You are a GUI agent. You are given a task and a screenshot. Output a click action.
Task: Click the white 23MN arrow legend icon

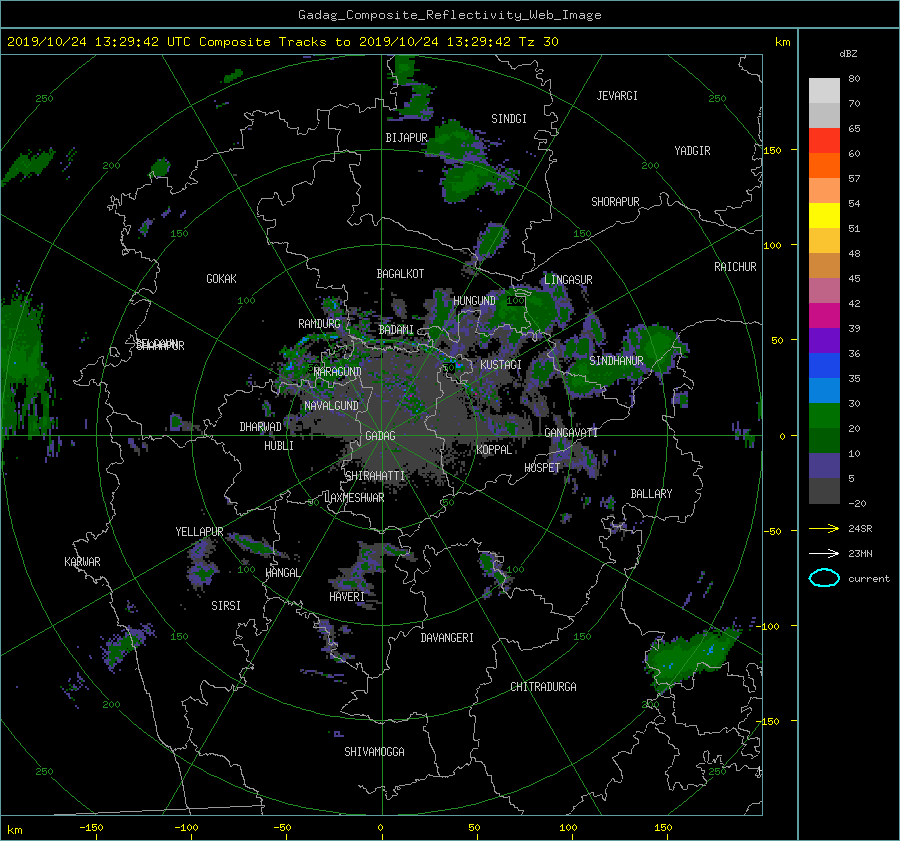(x=824, y=553)
